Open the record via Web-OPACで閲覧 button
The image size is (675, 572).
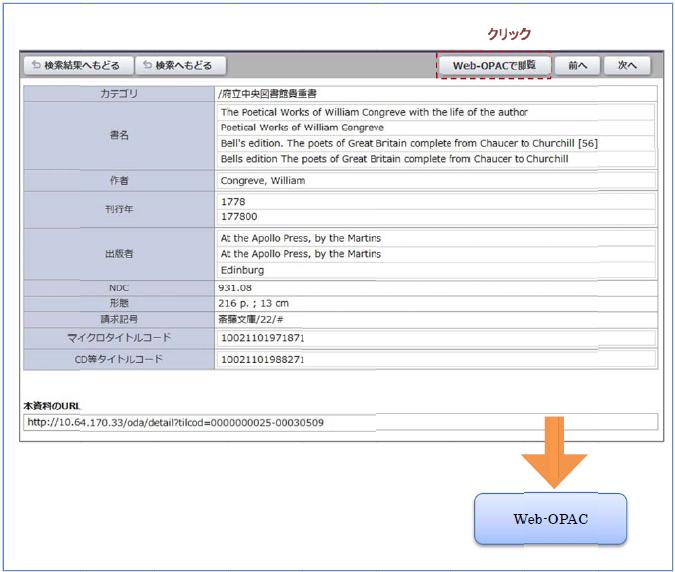[x=494, y=65]
